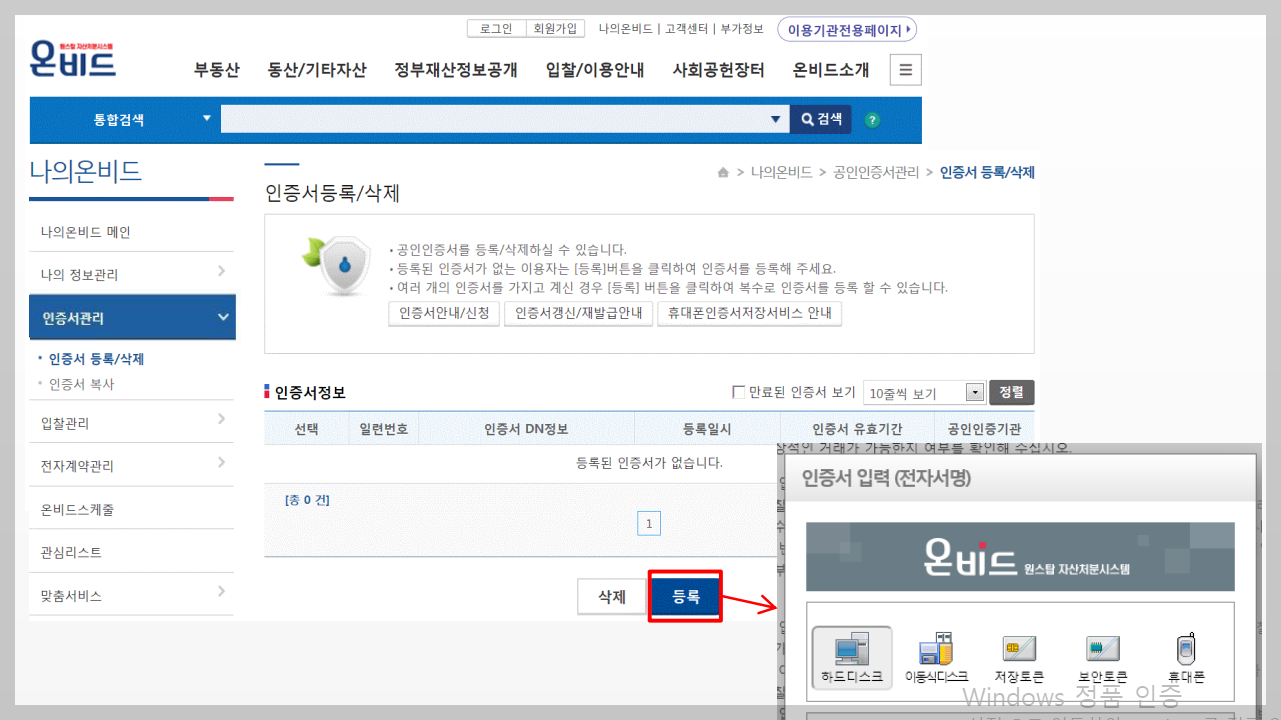Image resolution: width=1281 pixels, height=720 pixels.
Task: Go to page 1 in pagination
Action: click(649, 523)
